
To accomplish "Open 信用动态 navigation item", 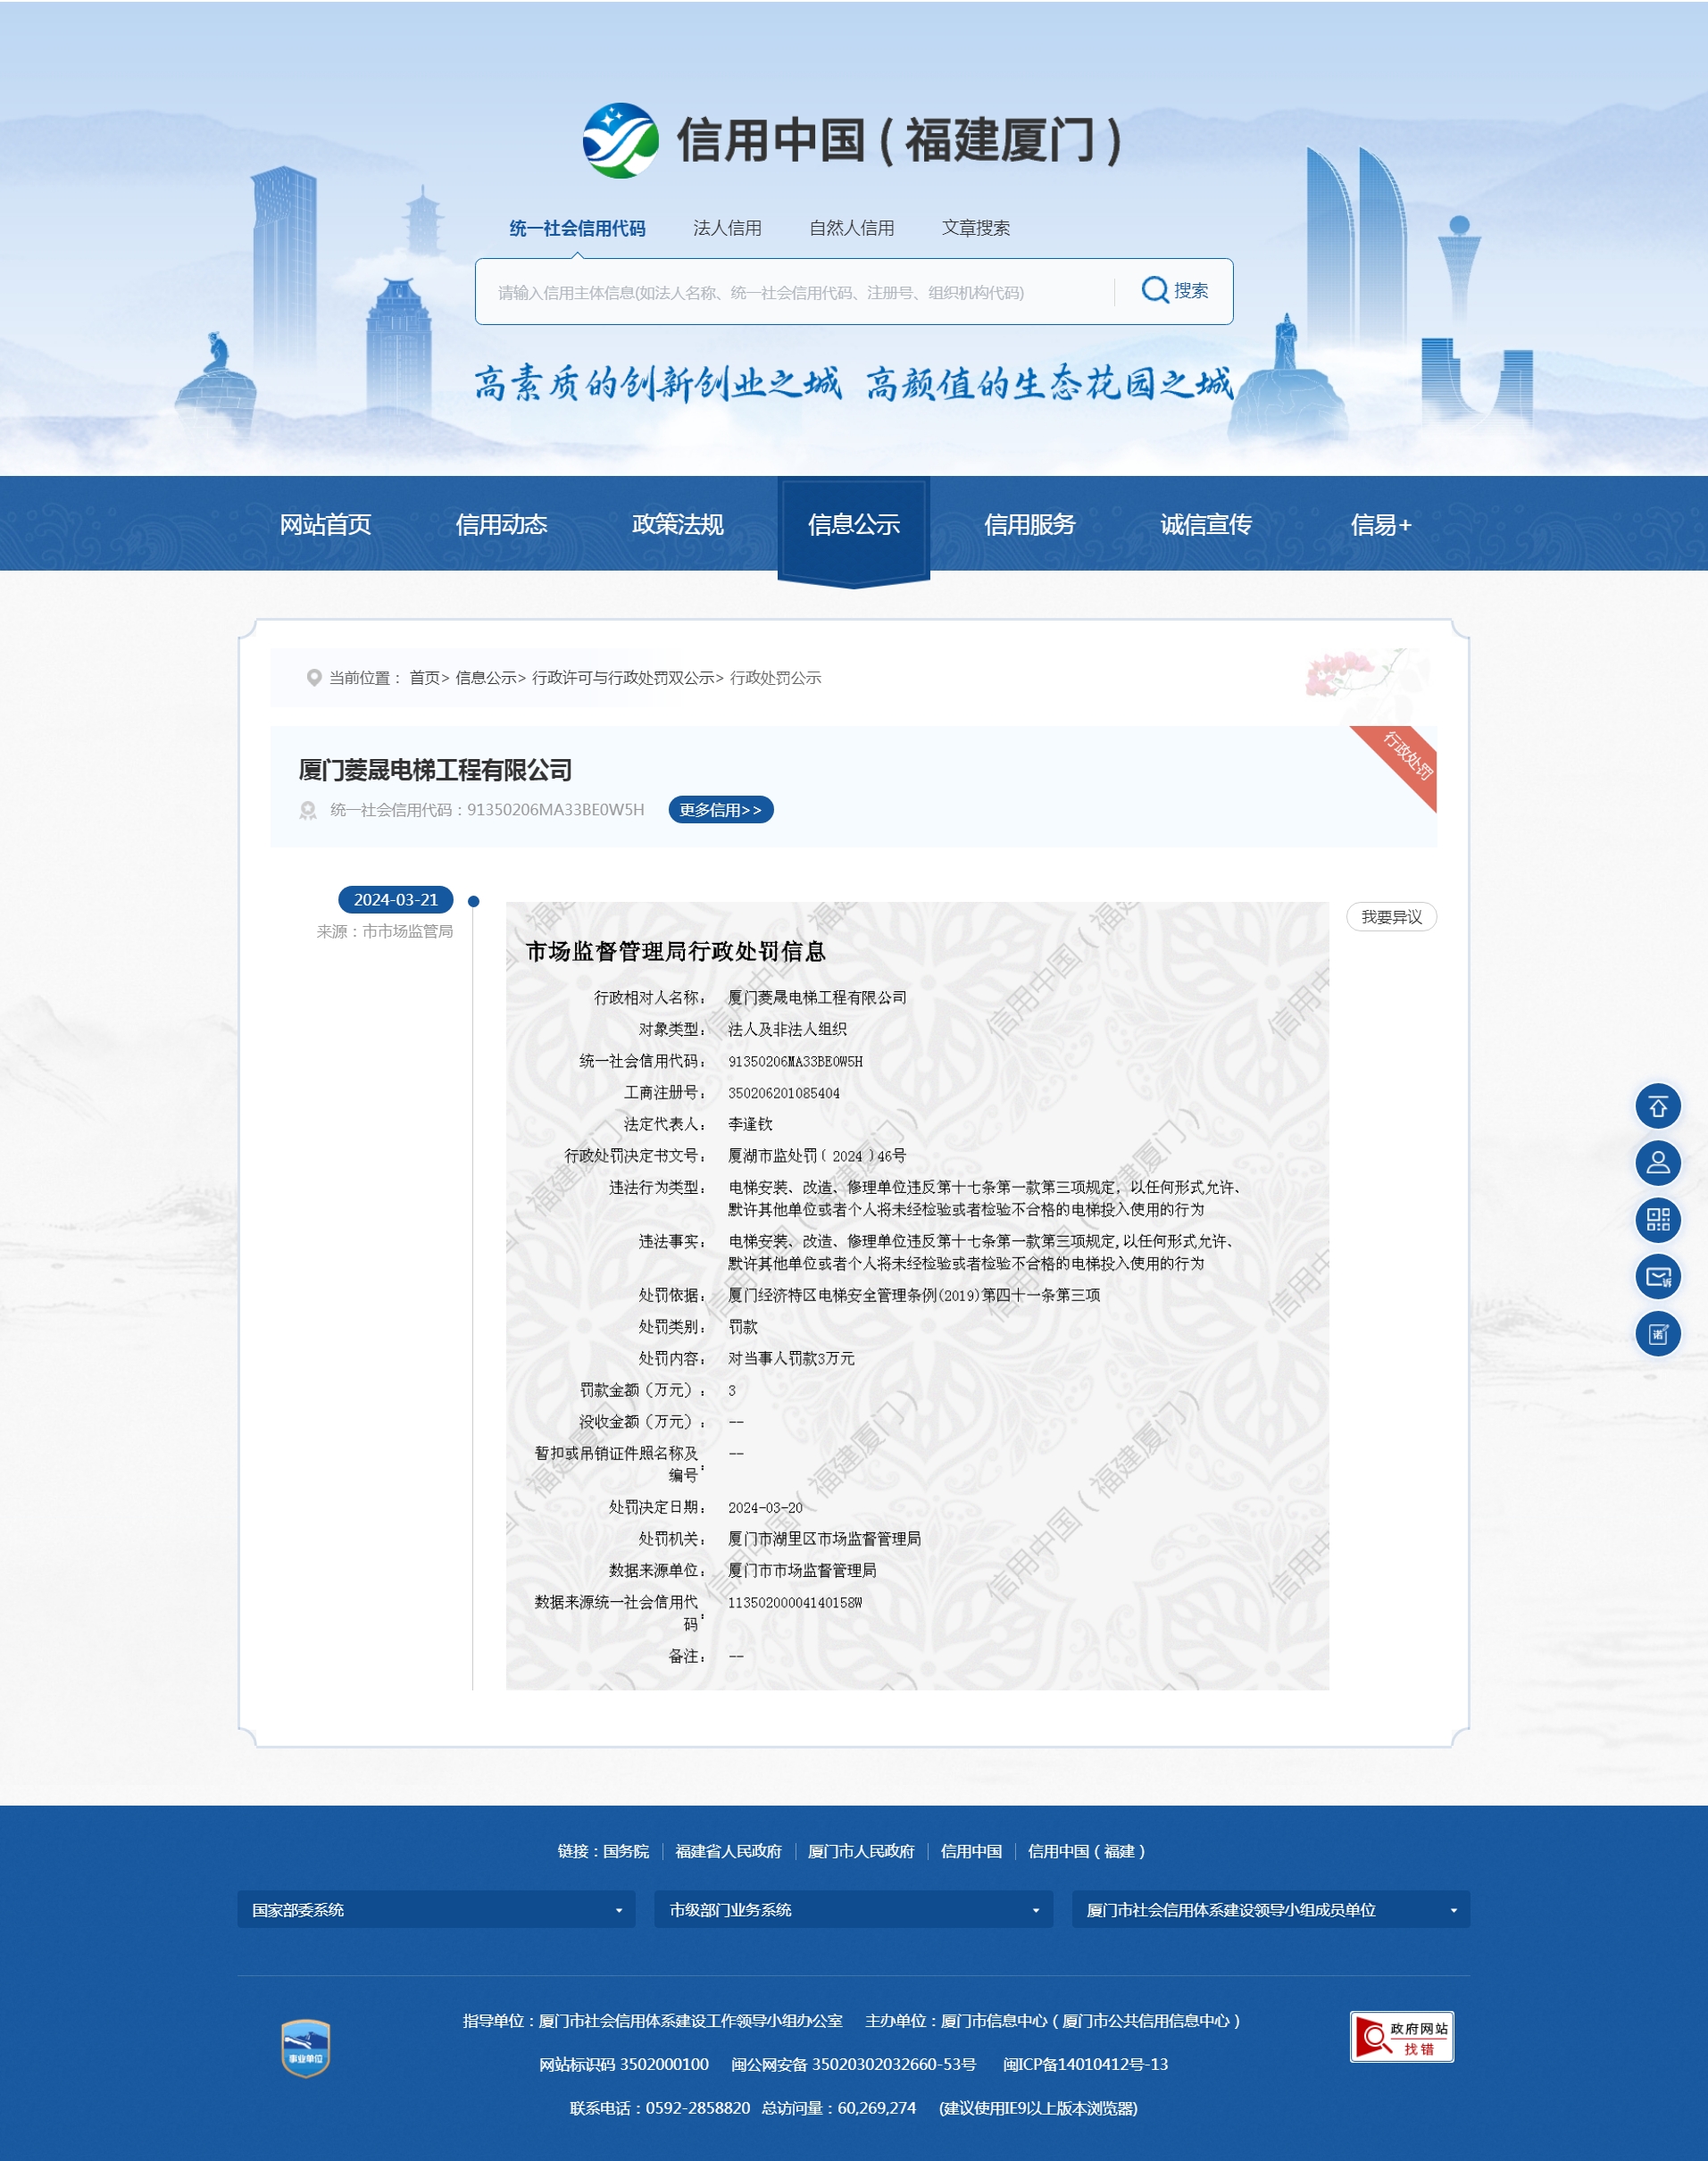I will (x=501, y=524).
